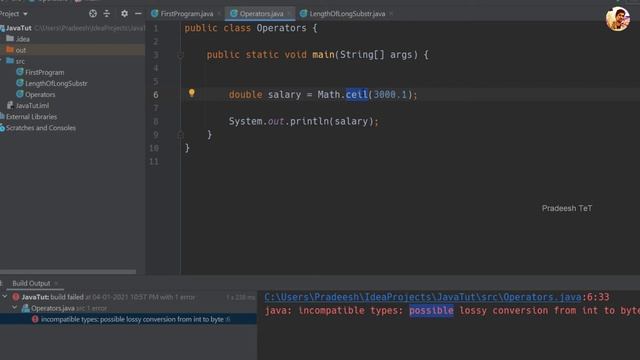Close the FirstProgram.java tab

click(x=219, y=14)
